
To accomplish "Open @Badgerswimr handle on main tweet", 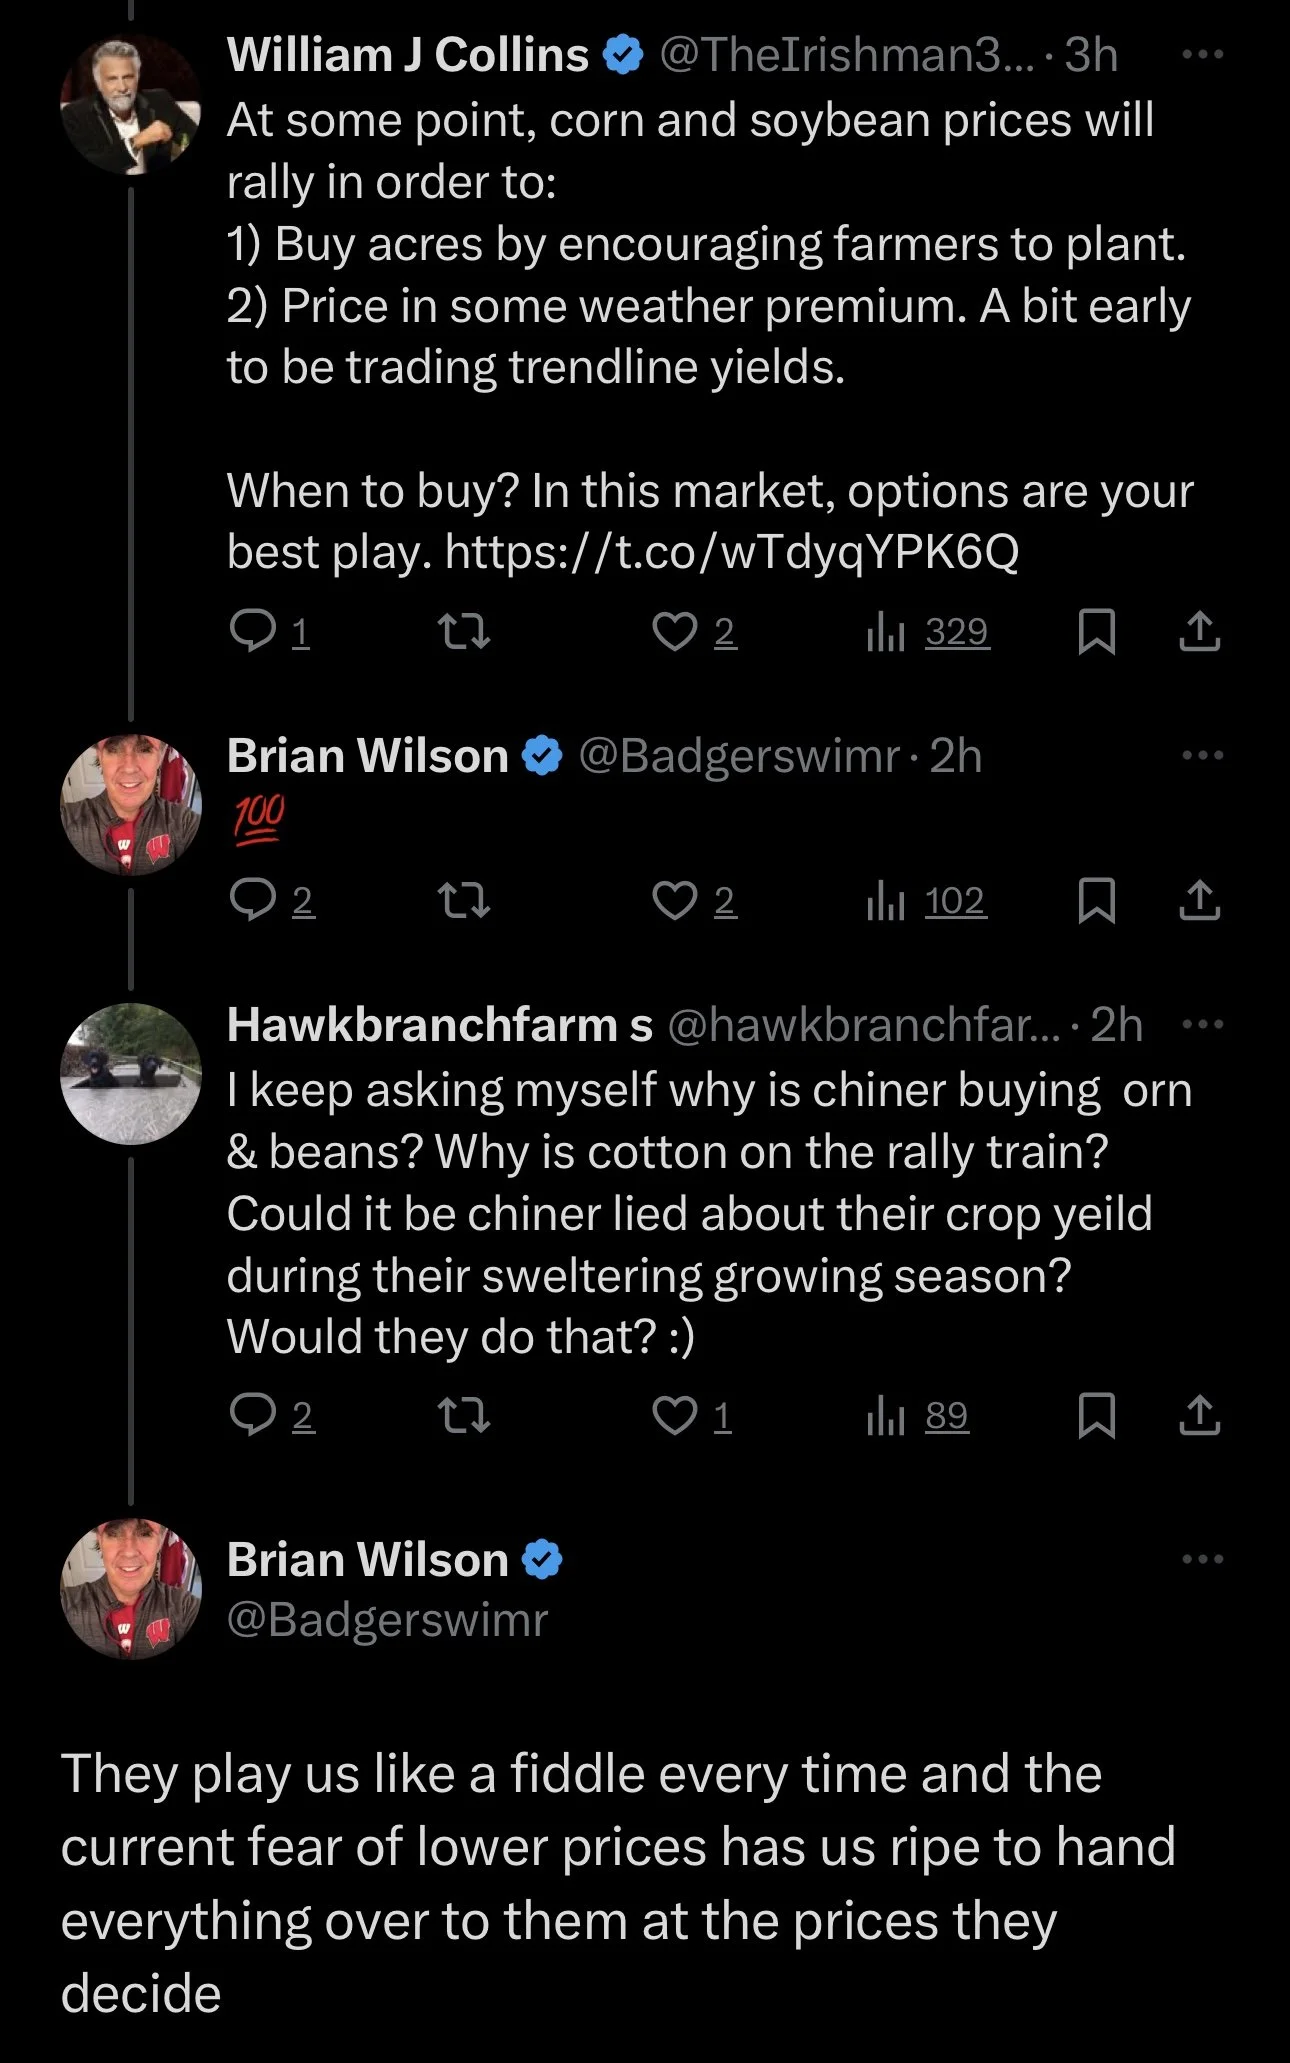I will [388, 1619].
